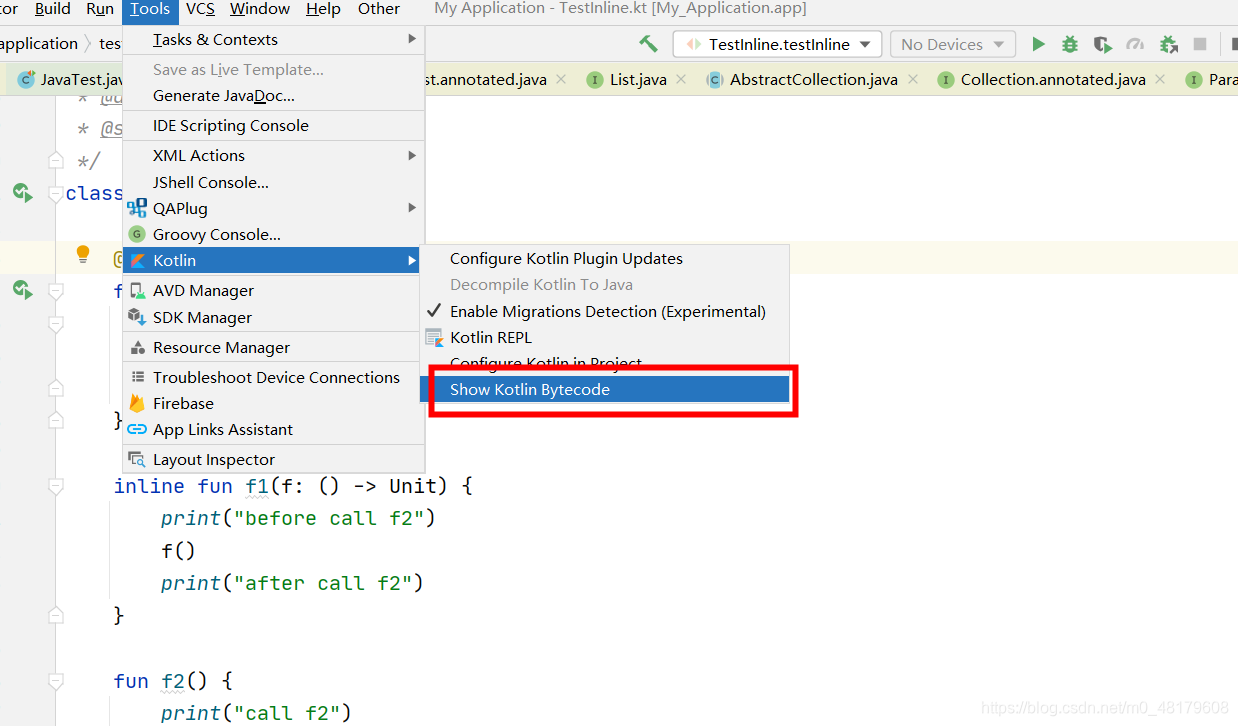Open the Run menu

100,9
